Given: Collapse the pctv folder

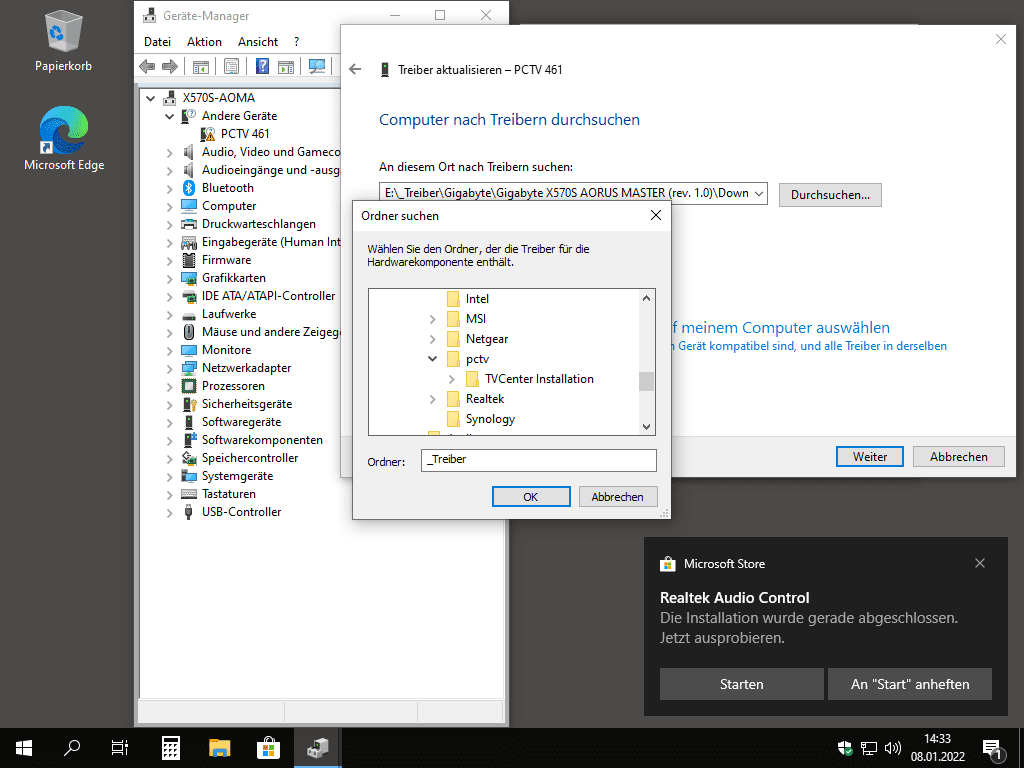Looking at the screenshot, I should [x=432, y=359].
